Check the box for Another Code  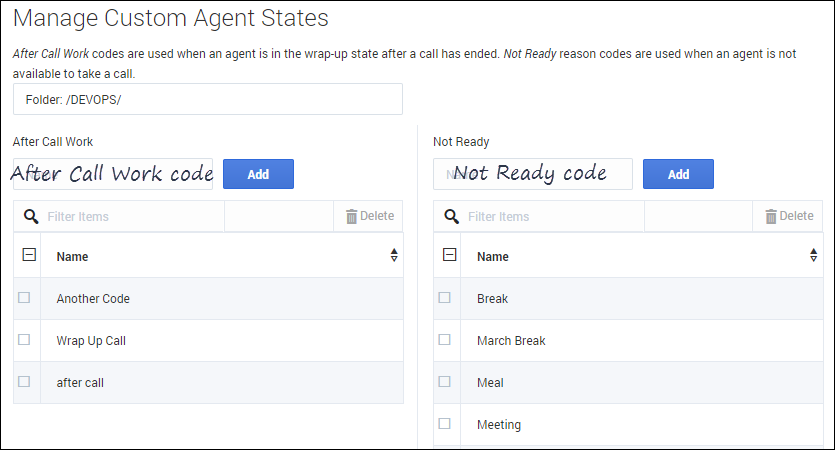[24, 298]
